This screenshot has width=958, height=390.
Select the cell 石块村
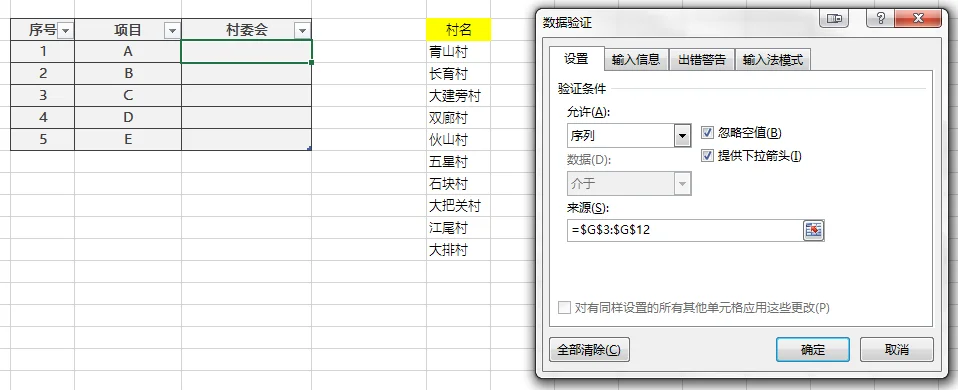pyautogui.click(x=458, y=184)
